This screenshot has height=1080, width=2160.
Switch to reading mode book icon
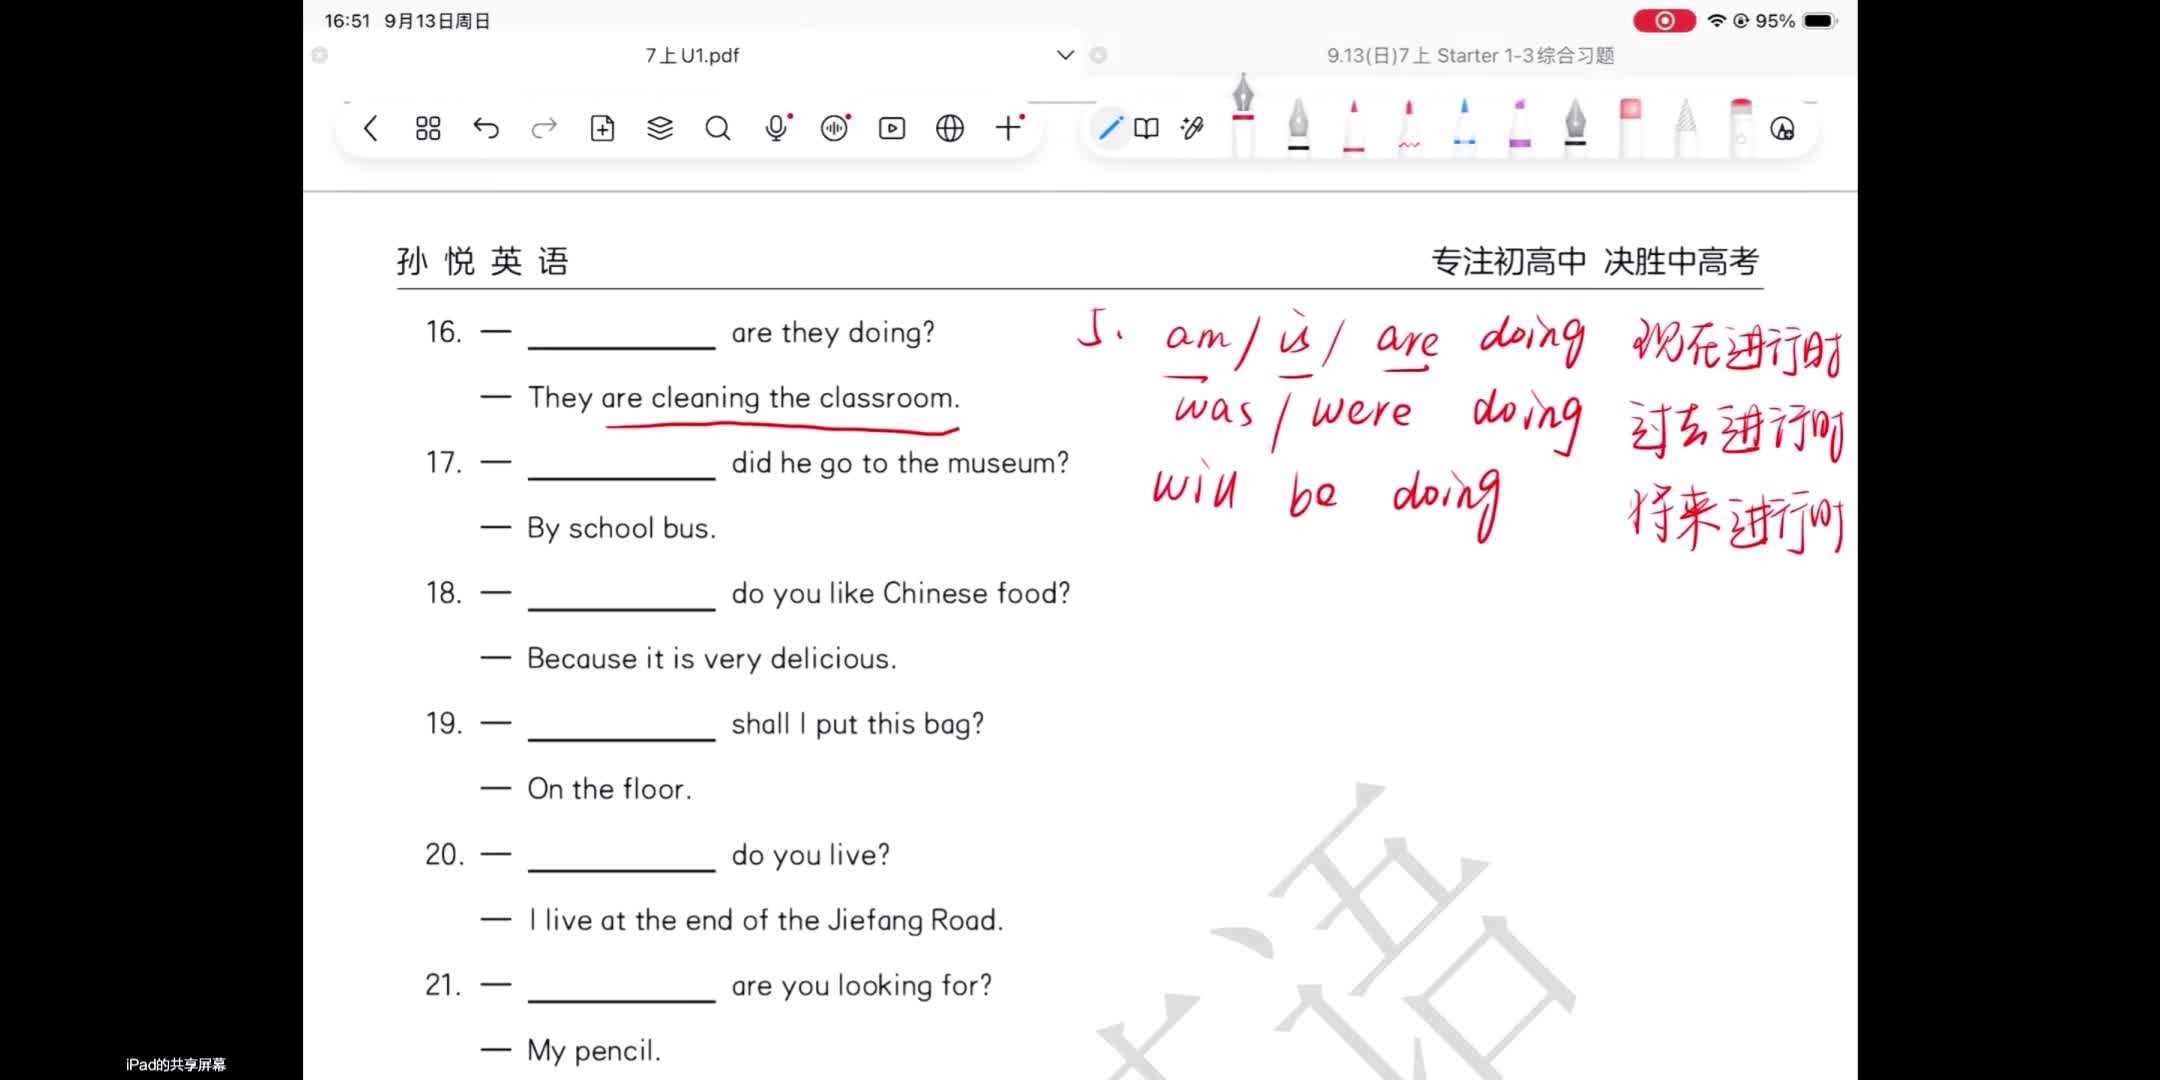tap(1147, 128)
